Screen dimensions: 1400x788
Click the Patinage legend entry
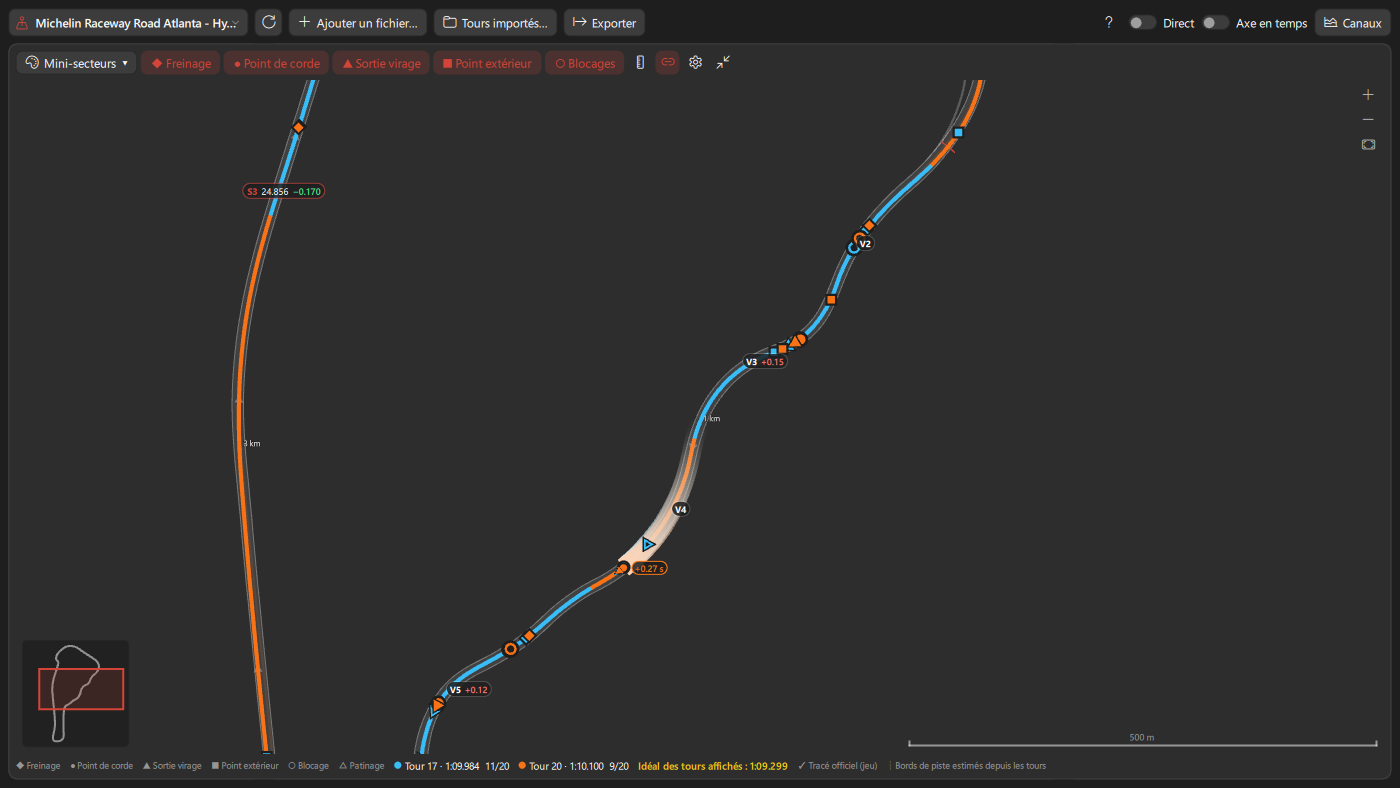pos(362,766)
